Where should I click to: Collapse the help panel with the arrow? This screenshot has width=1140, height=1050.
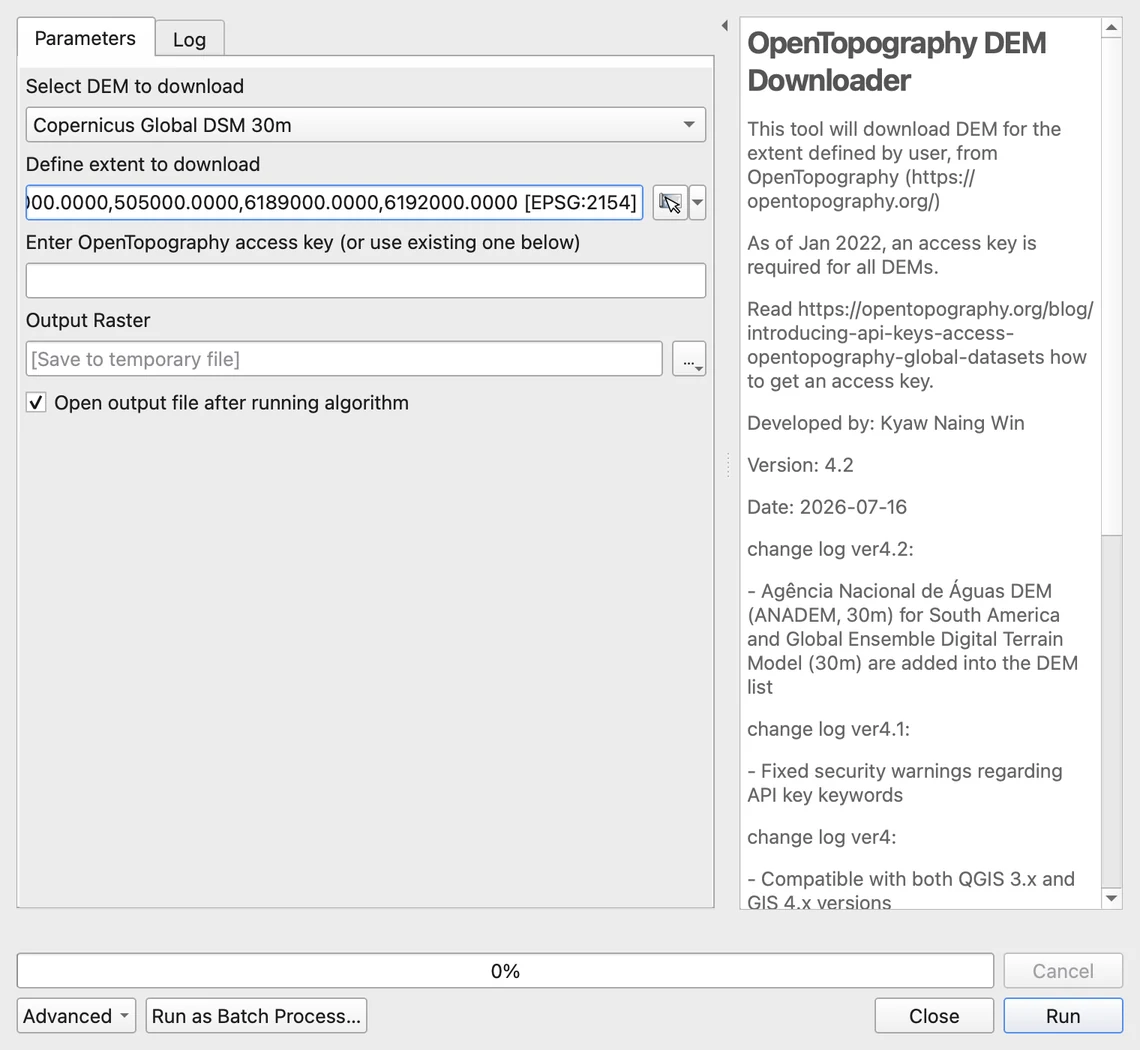click(724, 25)
